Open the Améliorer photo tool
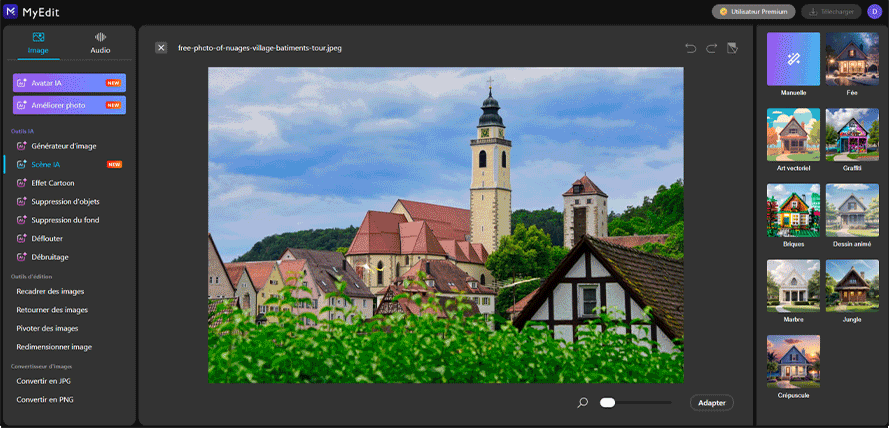The height and width of the screenshot is (428, 889). pos(69,105)
